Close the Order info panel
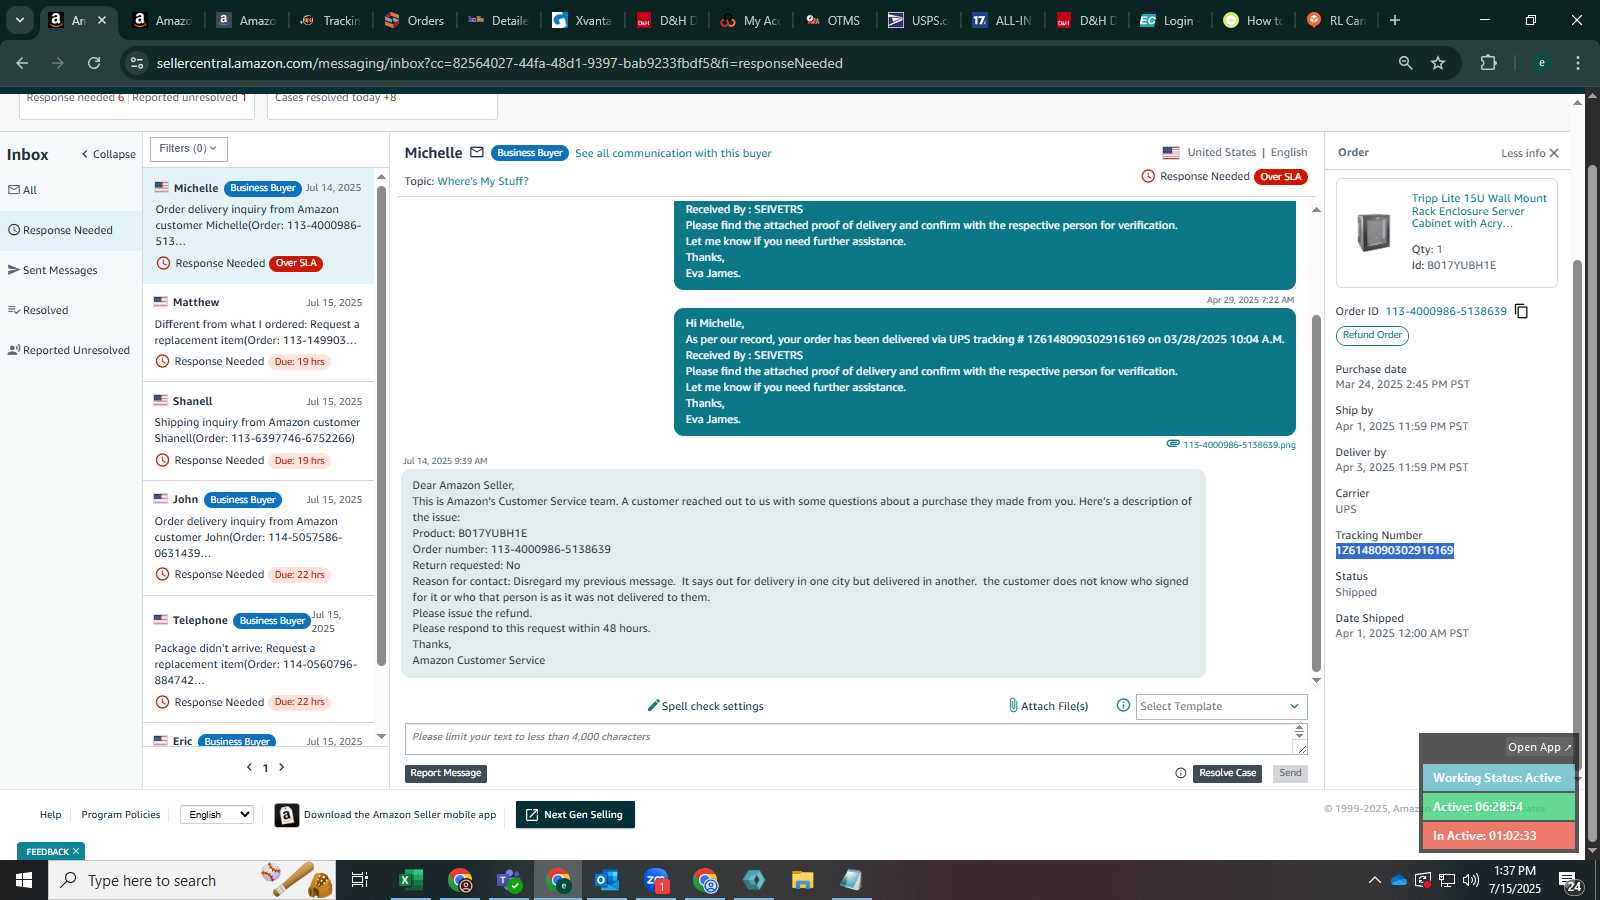This screenshot has height=900, width=1600. pos(1554,153)
